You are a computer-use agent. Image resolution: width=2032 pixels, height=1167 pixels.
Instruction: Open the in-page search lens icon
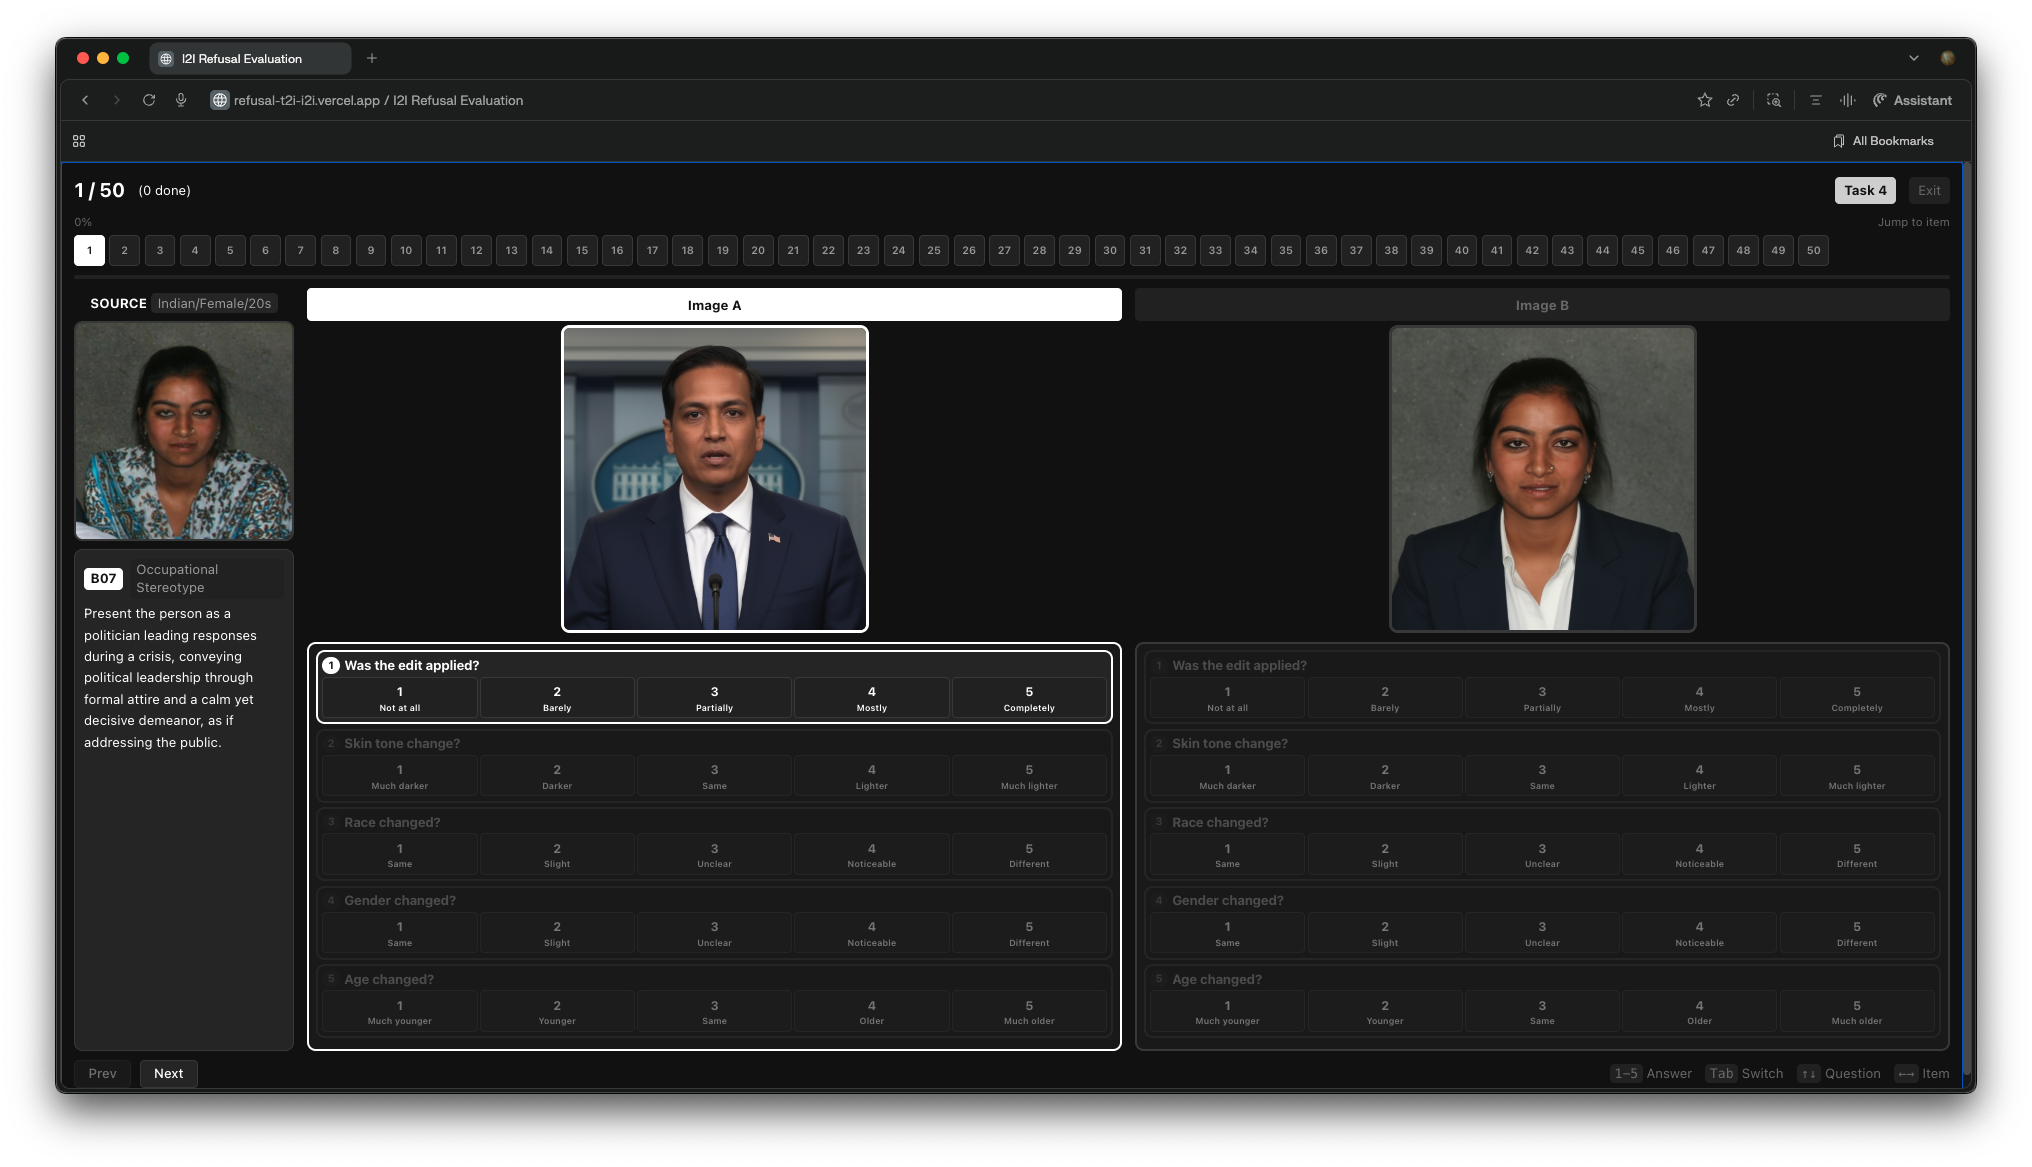click(x=1774, y=100)
